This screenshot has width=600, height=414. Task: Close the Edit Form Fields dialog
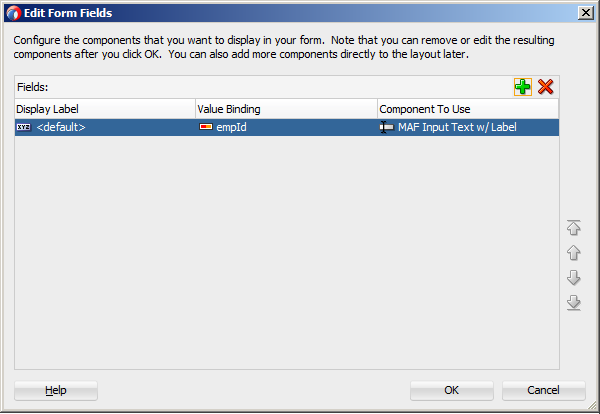[x=586, y=13]
